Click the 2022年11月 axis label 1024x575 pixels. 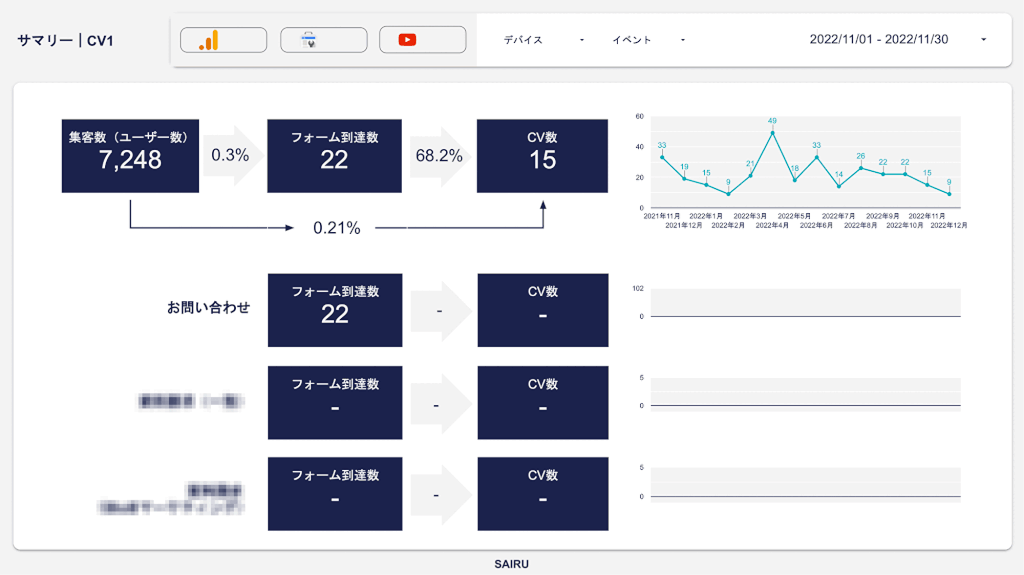(926, 216)
